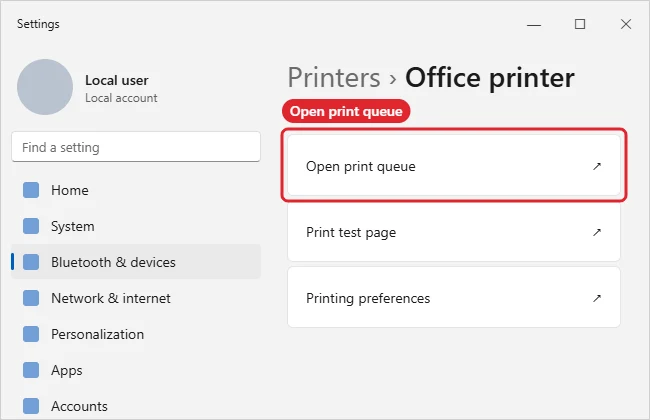Click the Office printer page title
The height and width of the screenshot is (420, 650).
tap(490, 78)
